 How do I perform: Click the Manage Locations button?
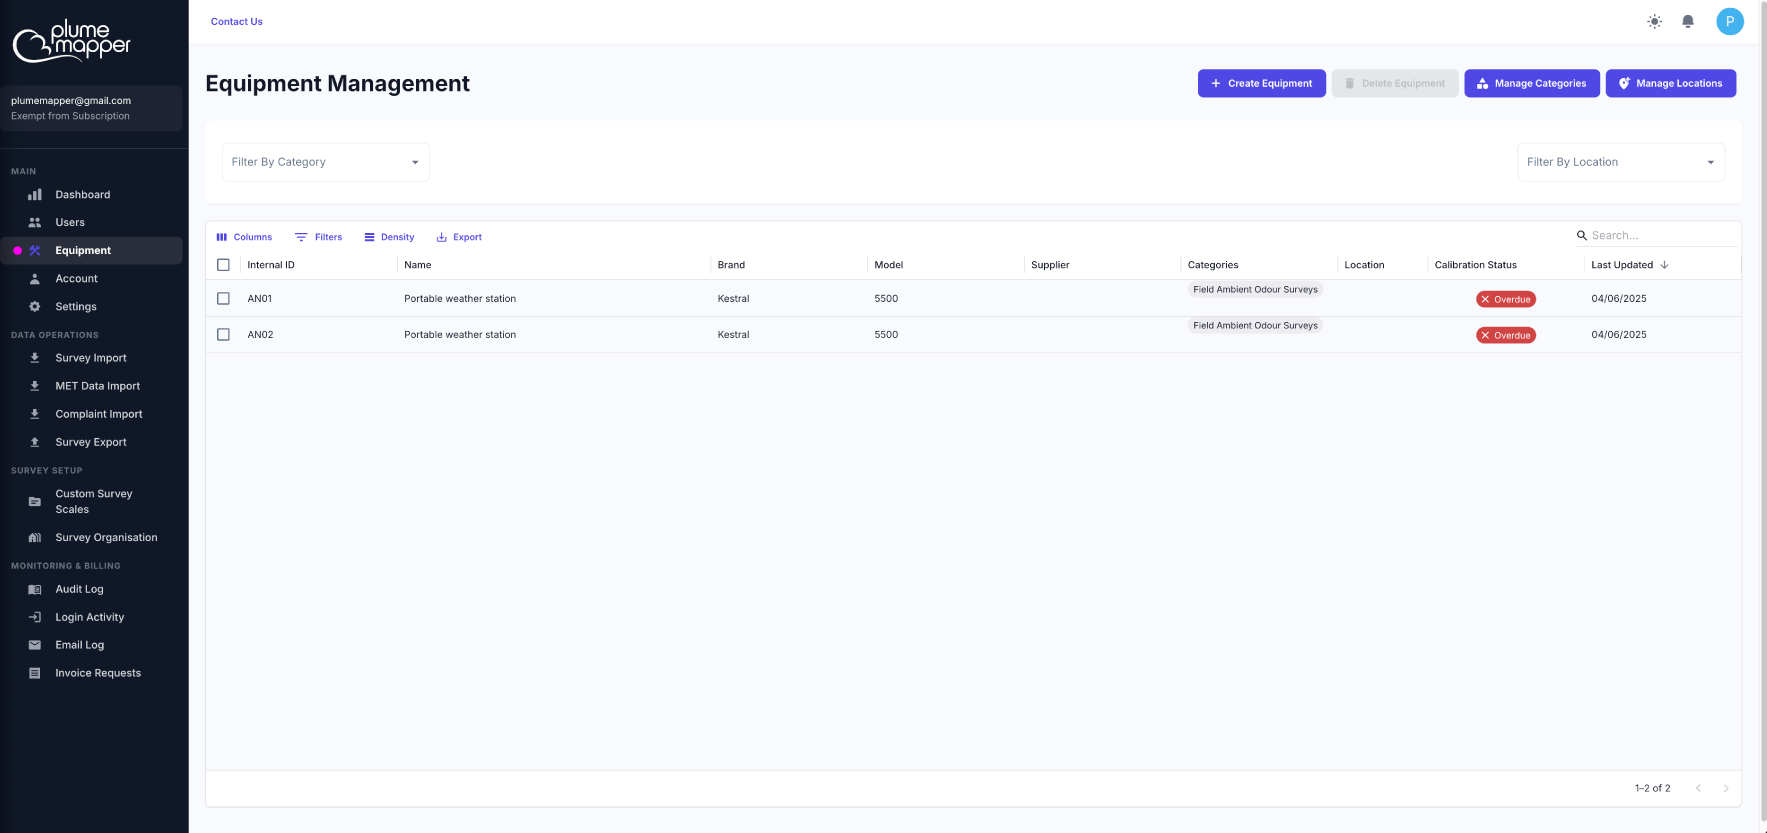1671,84
